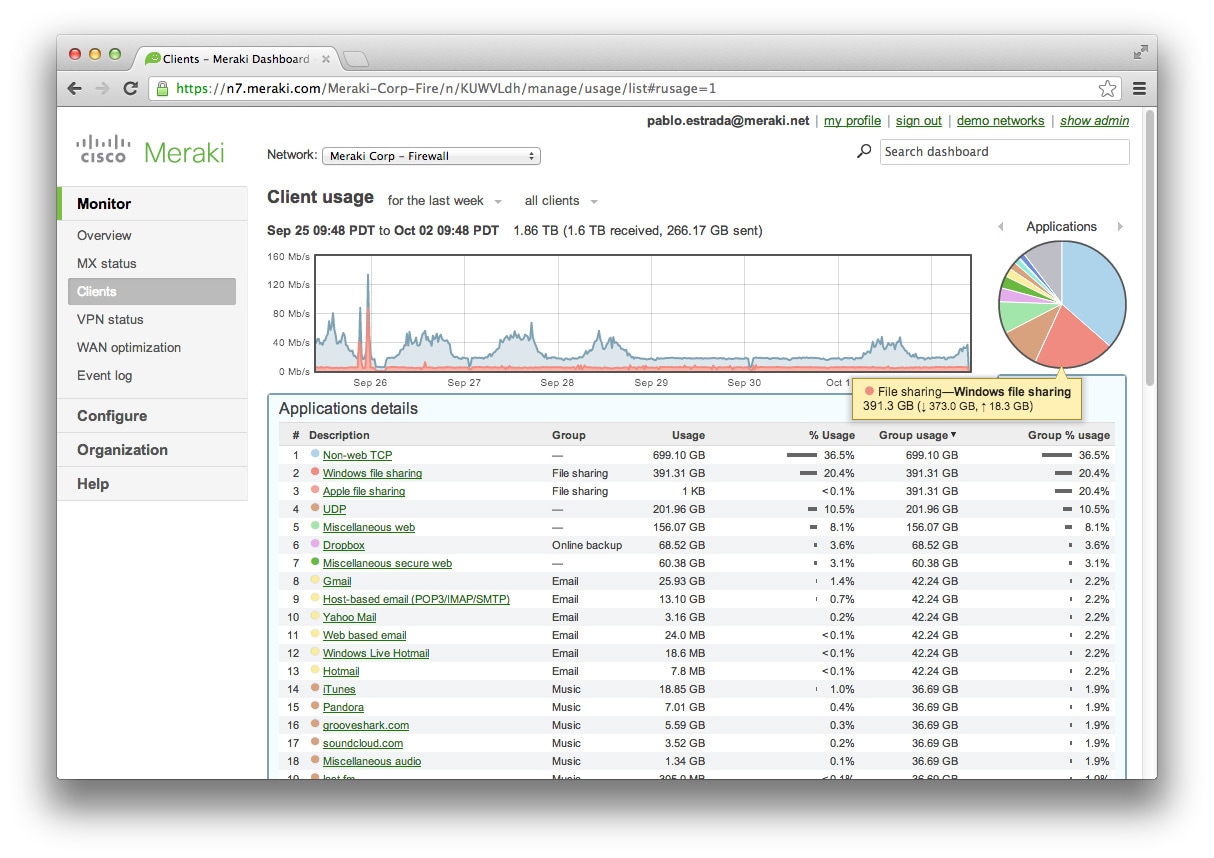Click the Dropbox pink color dot
1214x858 pixels.
tap(315, 544)
